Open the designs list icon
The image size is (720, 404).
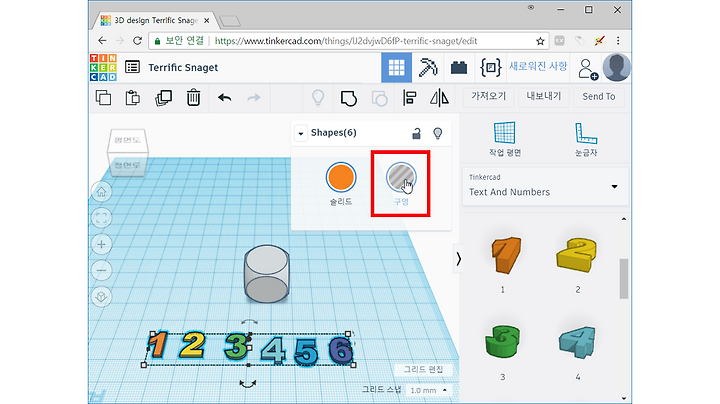(x=132, y=67)
